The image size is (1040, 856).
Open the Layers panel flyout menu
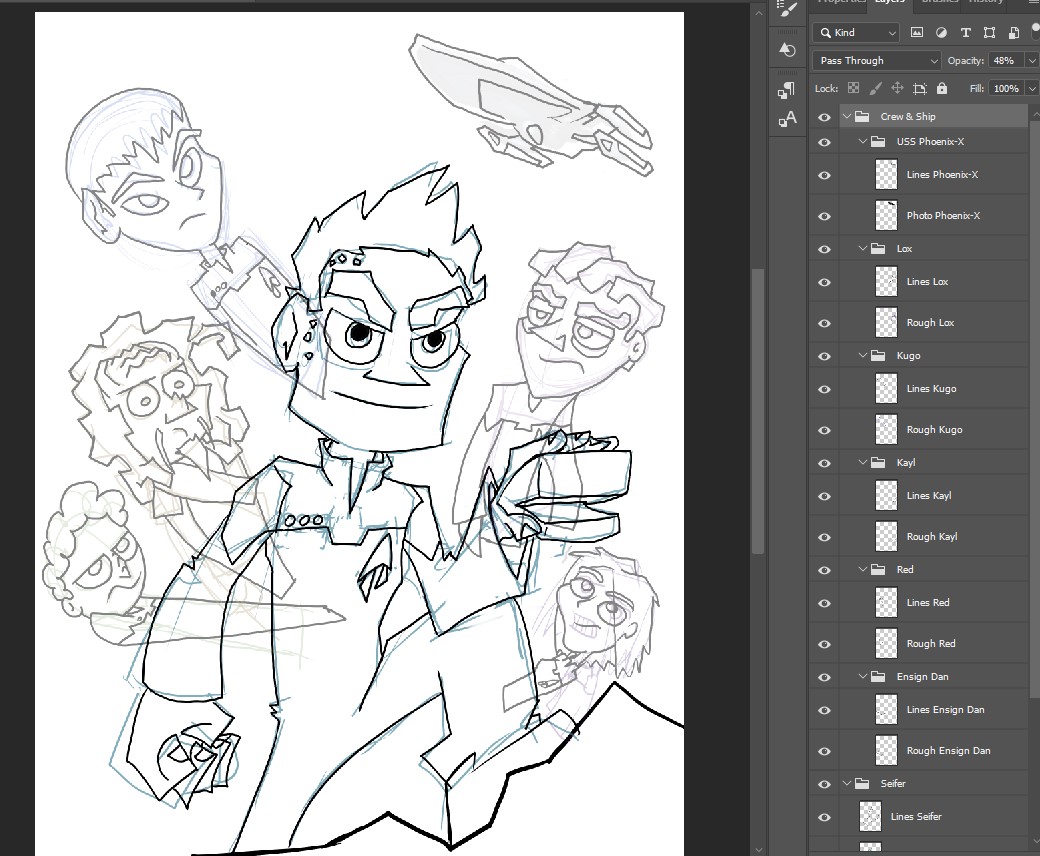pos(1033,2)
